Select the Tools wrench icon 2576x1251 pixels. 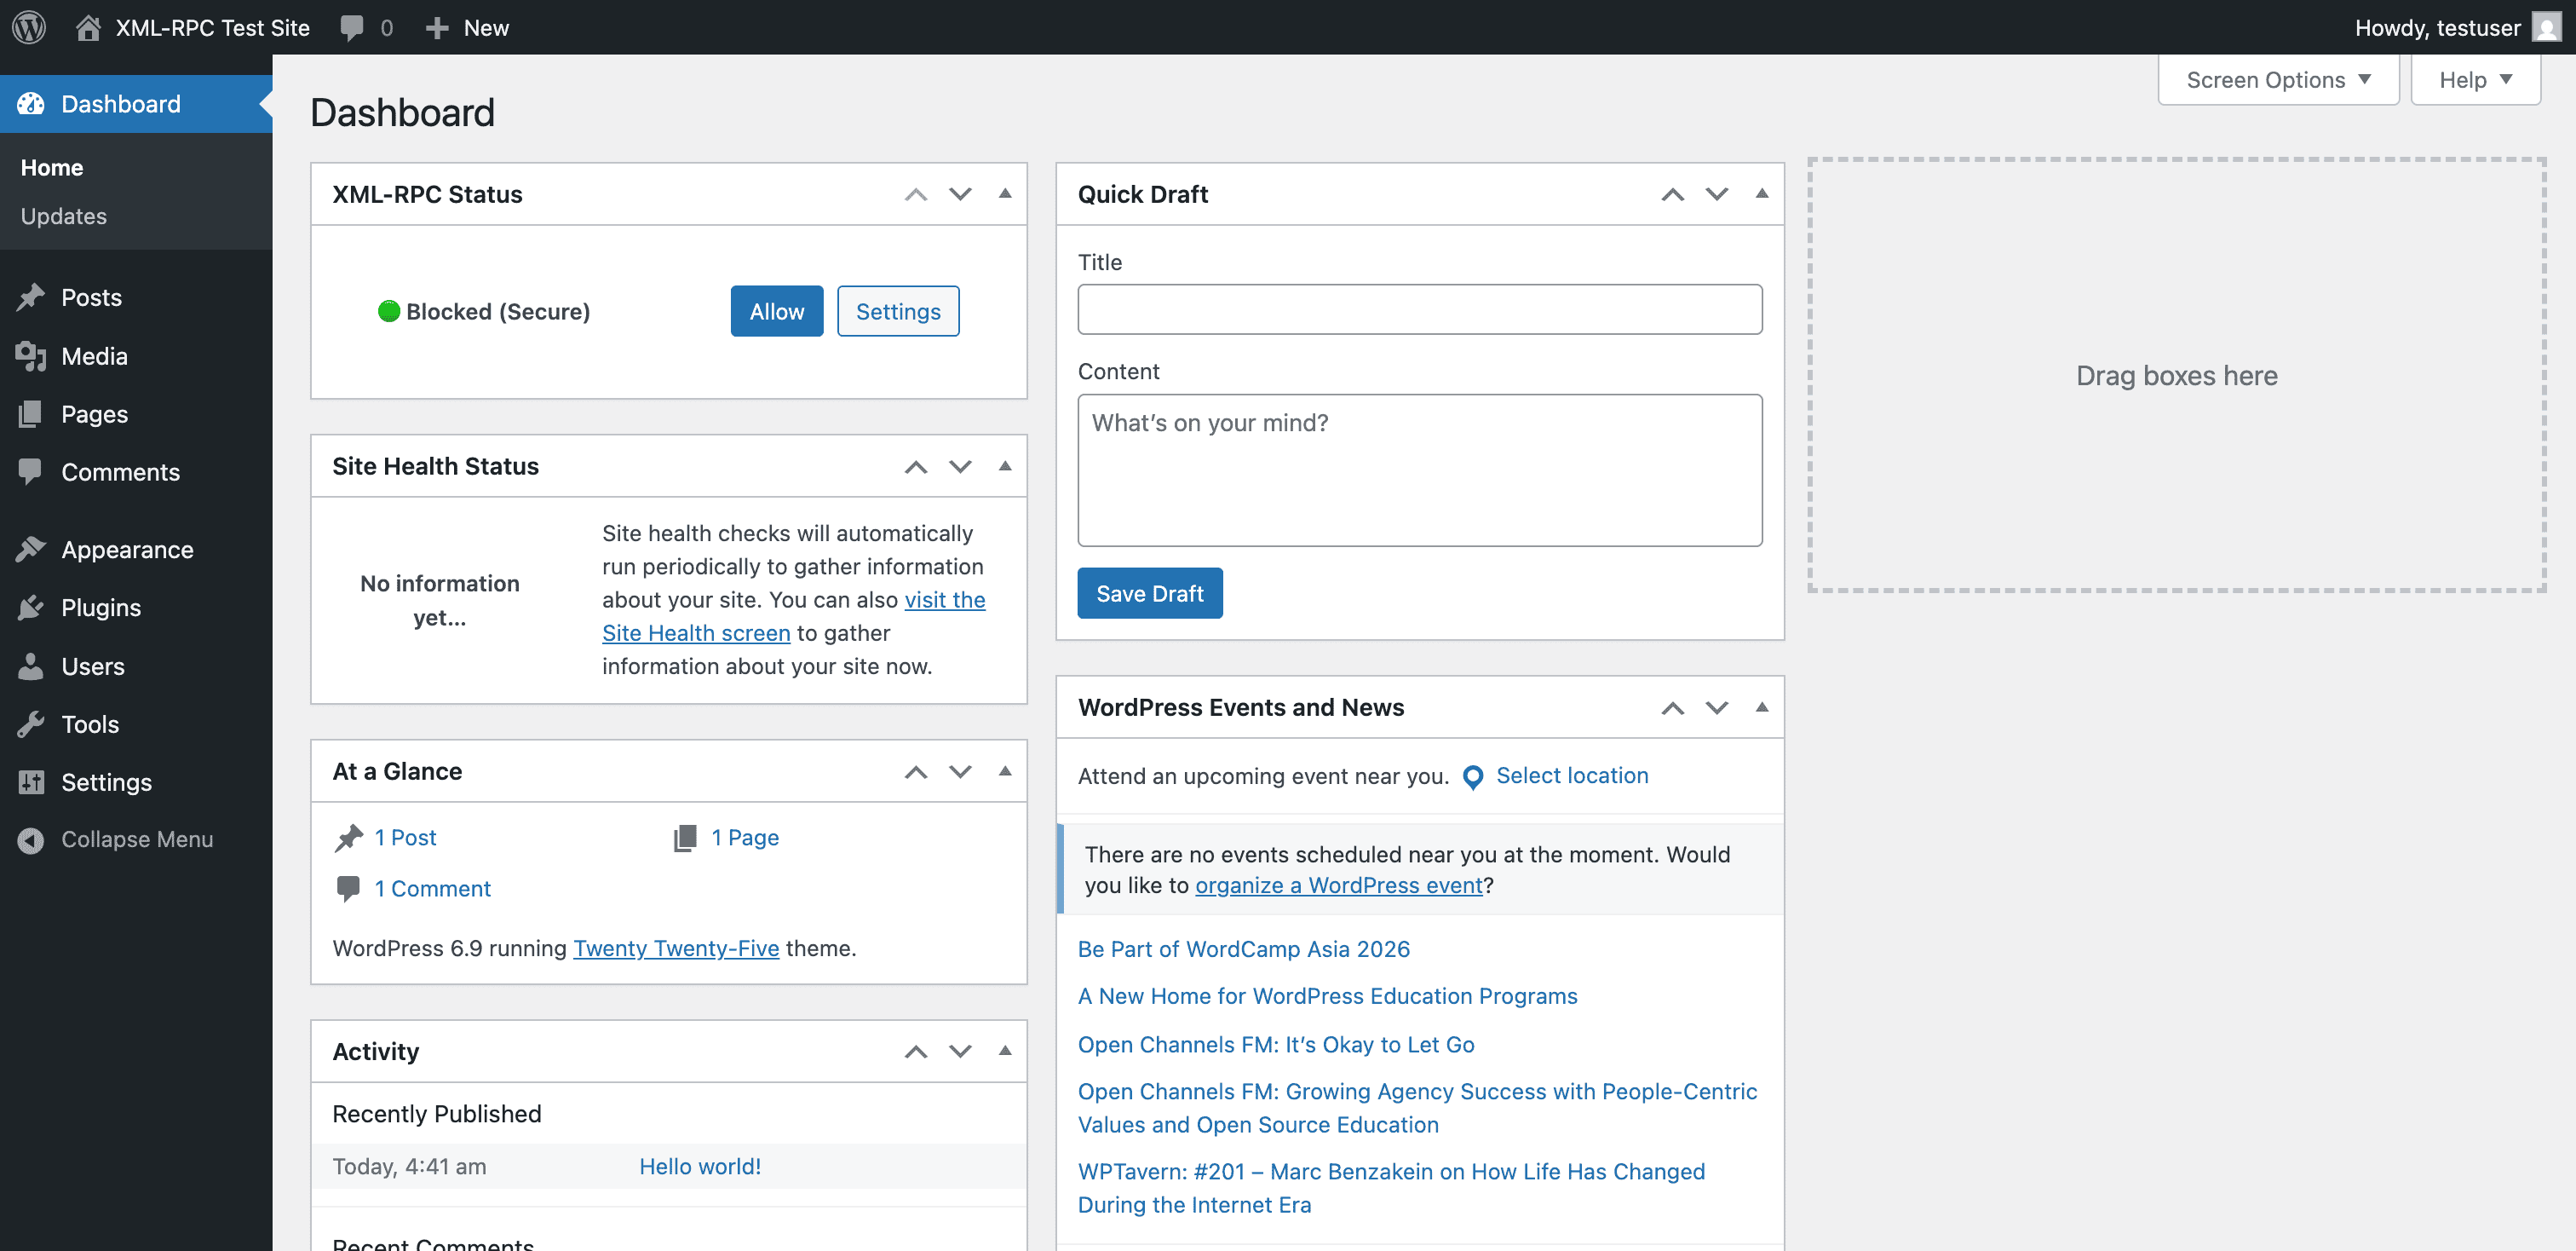[31, 724]
